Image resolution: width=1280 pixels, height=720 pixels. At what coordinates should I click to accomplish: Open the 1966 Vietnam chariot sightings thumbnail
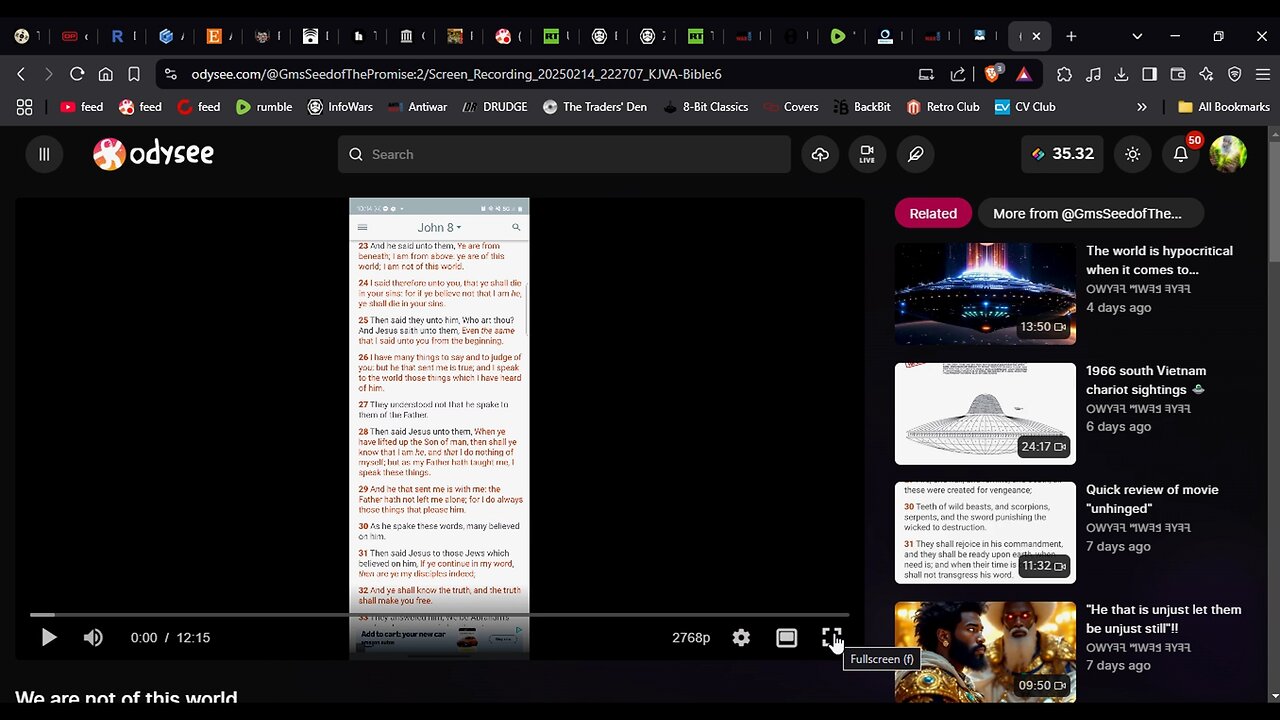click(985, 414)
